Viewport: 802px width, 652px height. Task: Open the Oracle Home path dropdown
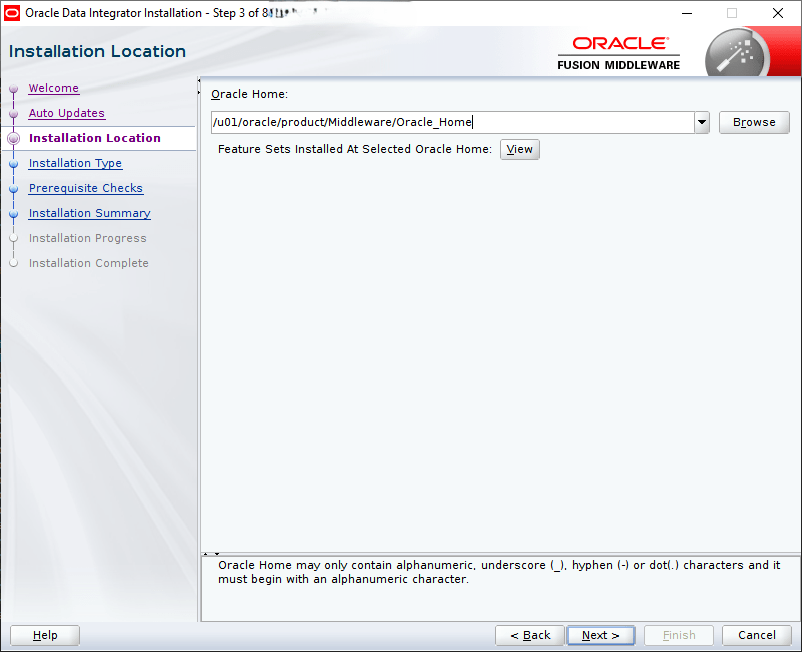[702, 122]
